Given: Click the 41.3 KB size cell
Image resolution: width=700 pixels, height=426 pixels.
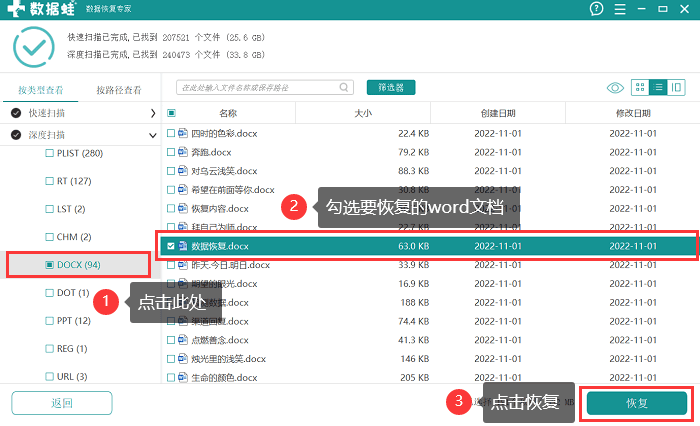Looking at the screenshot, I should [413, 340].
